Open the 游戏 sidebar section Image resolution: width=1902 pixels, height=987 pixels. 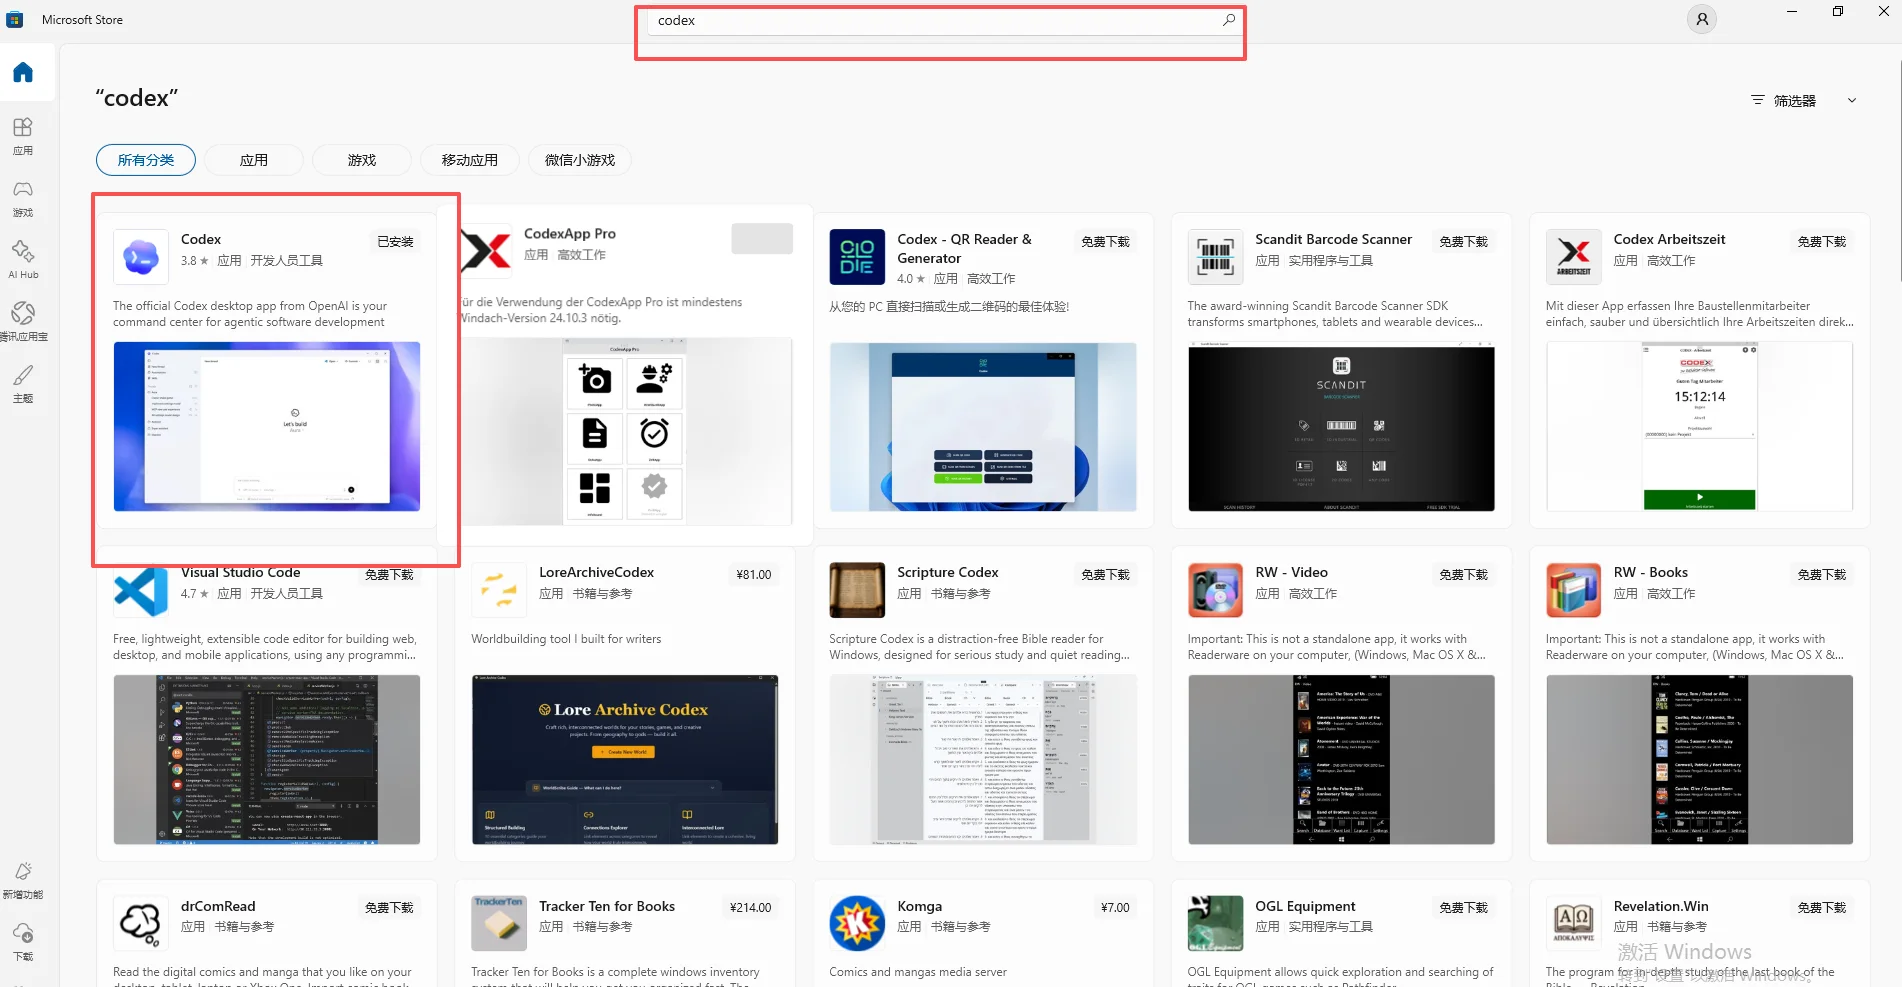(23, 198)
